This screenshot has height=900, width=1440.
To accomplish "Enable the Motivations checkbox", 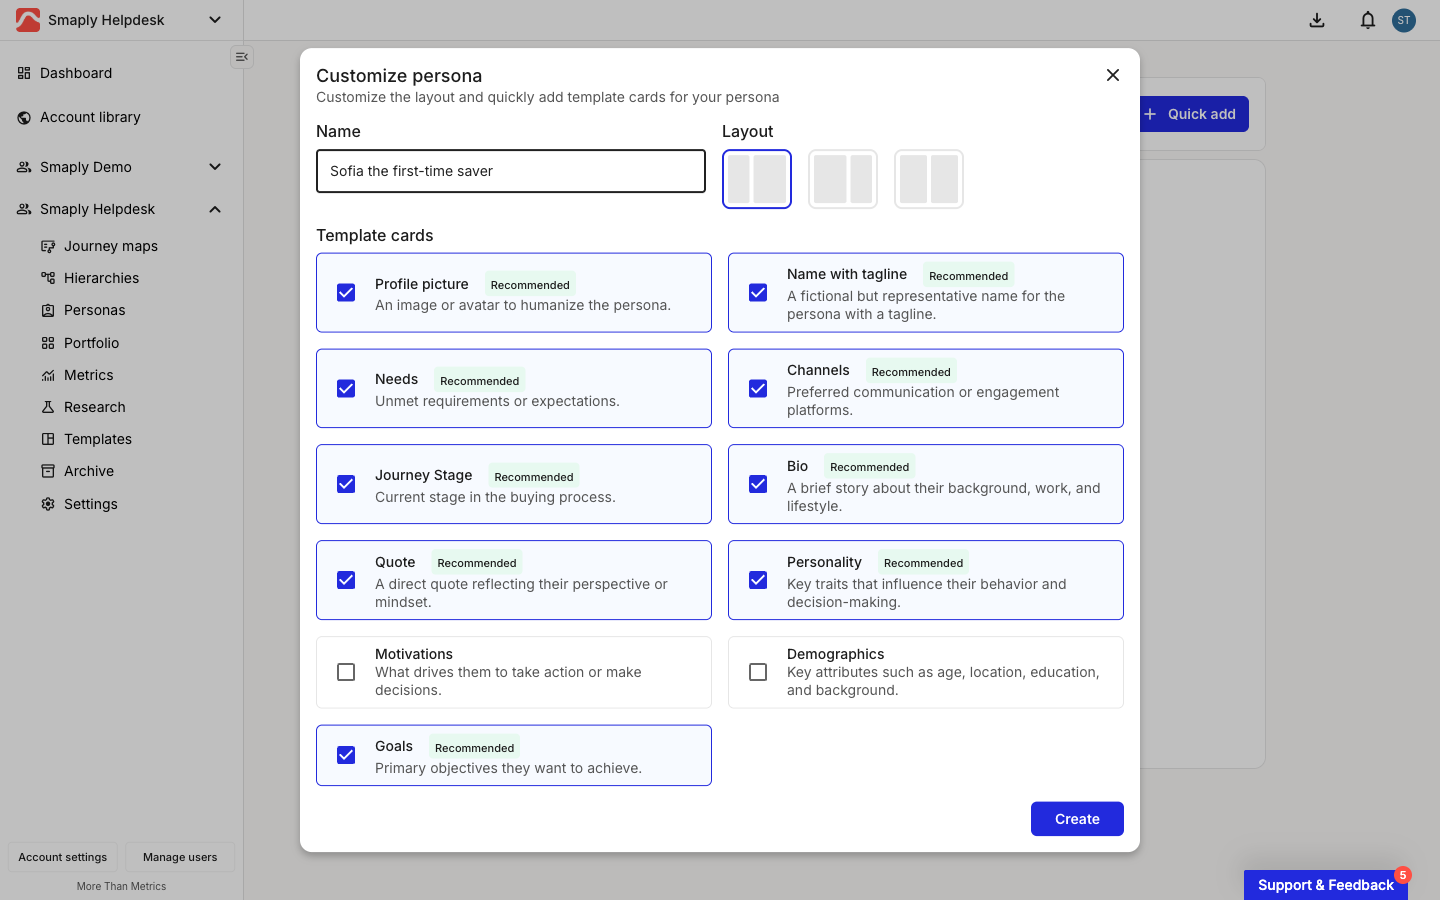I will pyautogui.click(x=346, y=672).
